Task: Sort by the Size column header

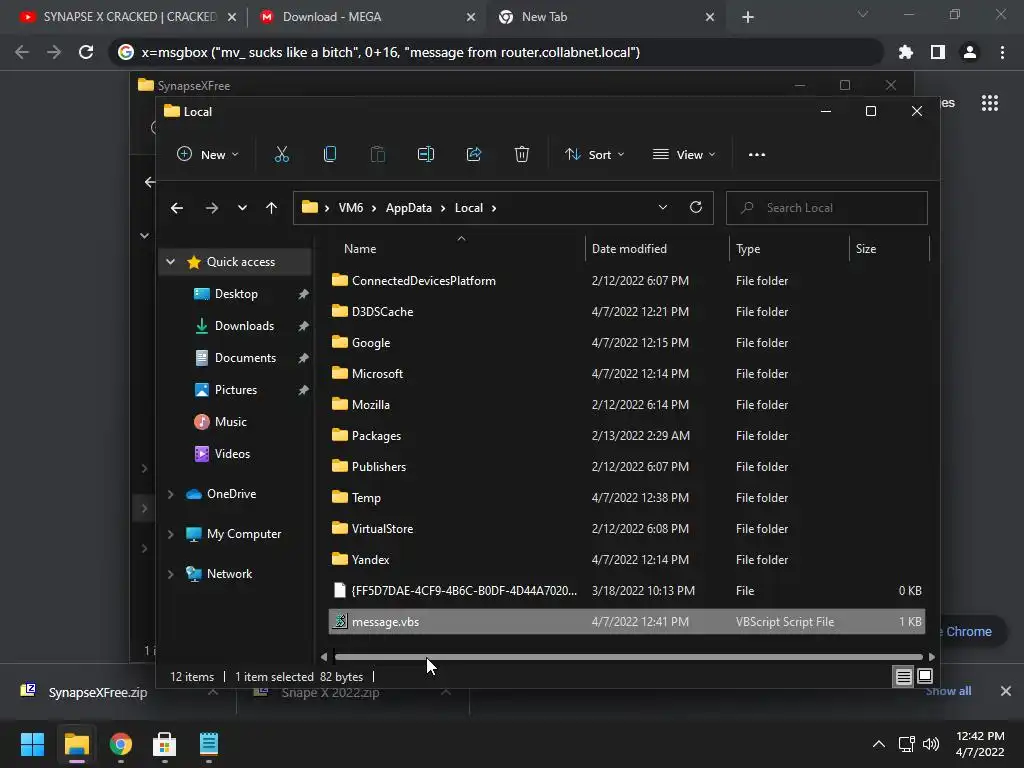Action: (866, 249)
